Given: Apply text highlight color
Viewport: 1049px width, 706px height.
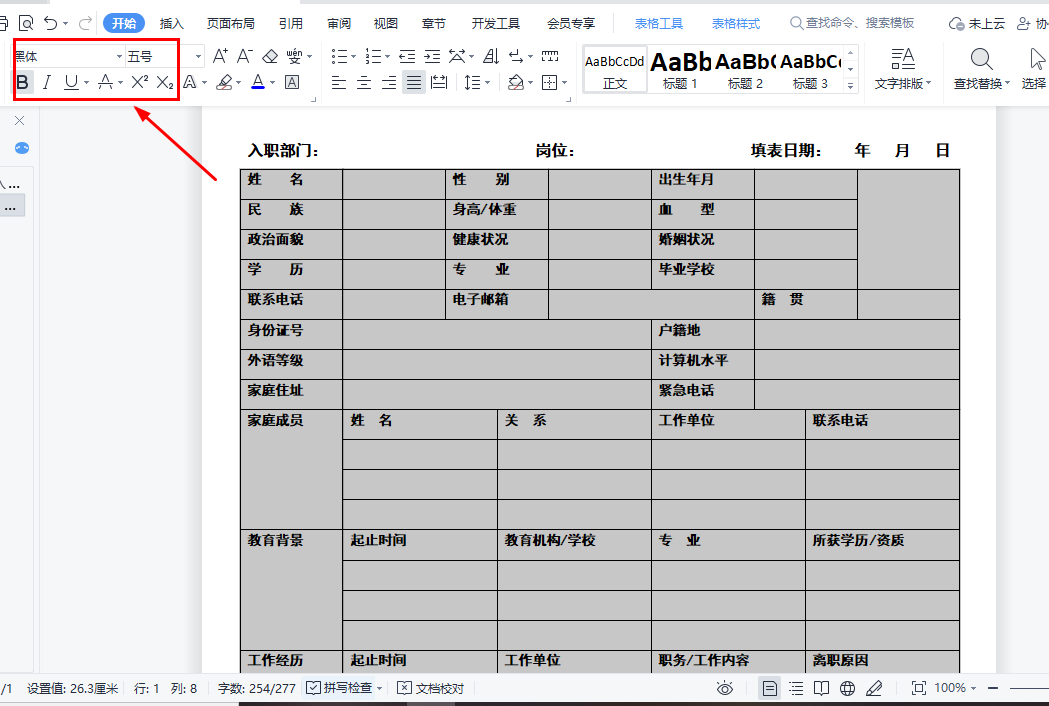Looking at the screenshot, I should coord(225,82).
